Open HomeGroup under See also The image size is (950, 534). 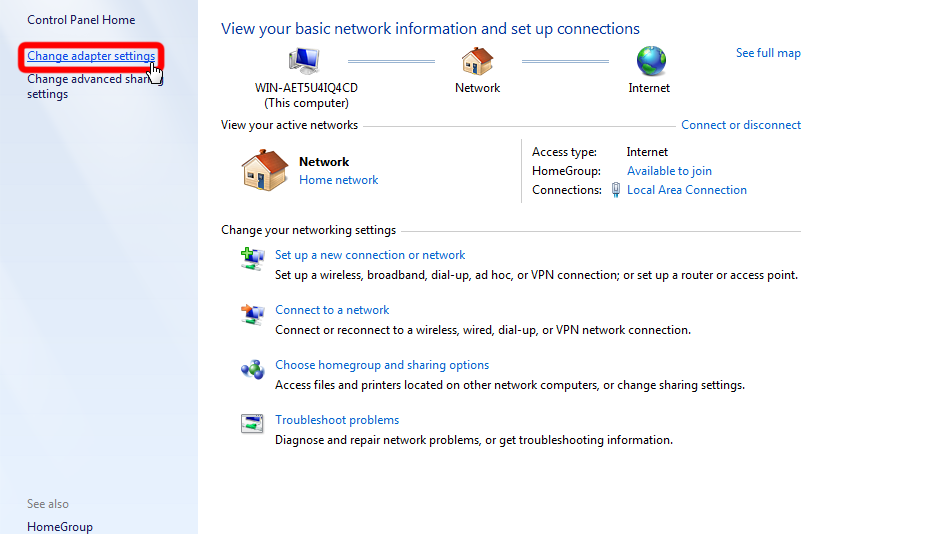[60, 526]
